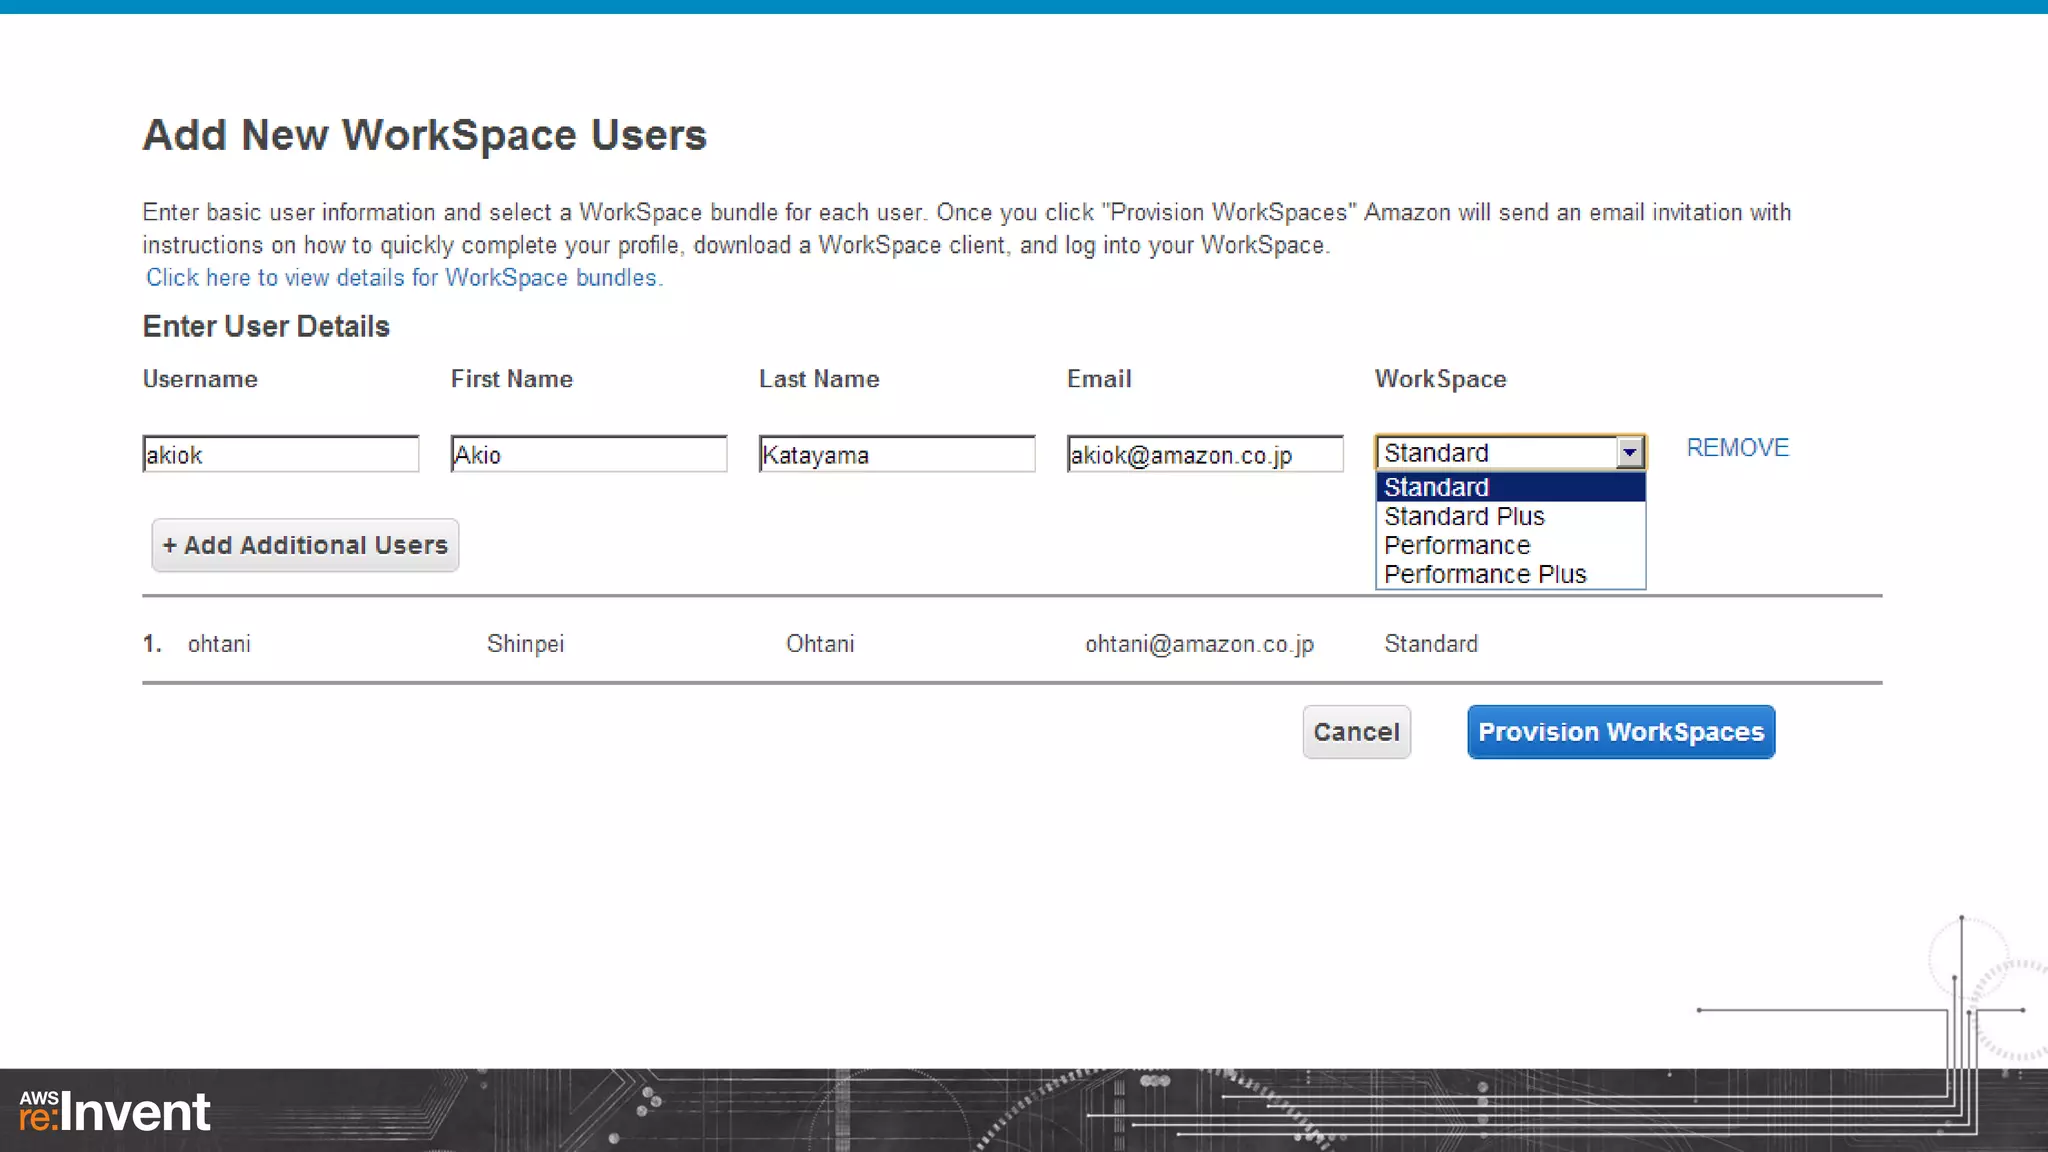Click into the First Name field
The height and width of the screenshot is (1152, 2048).
click(x=588, y=455)
